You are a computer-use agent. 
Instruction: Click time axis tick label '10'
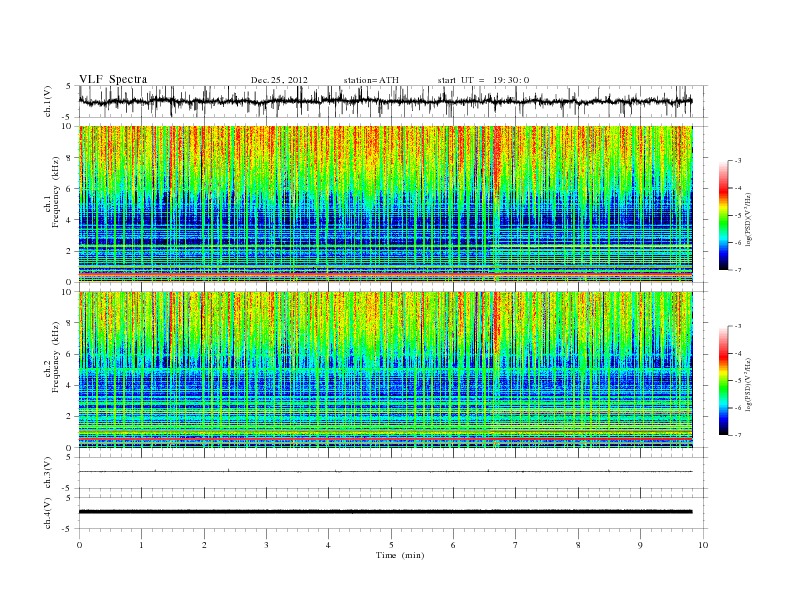tap(703, 545)
